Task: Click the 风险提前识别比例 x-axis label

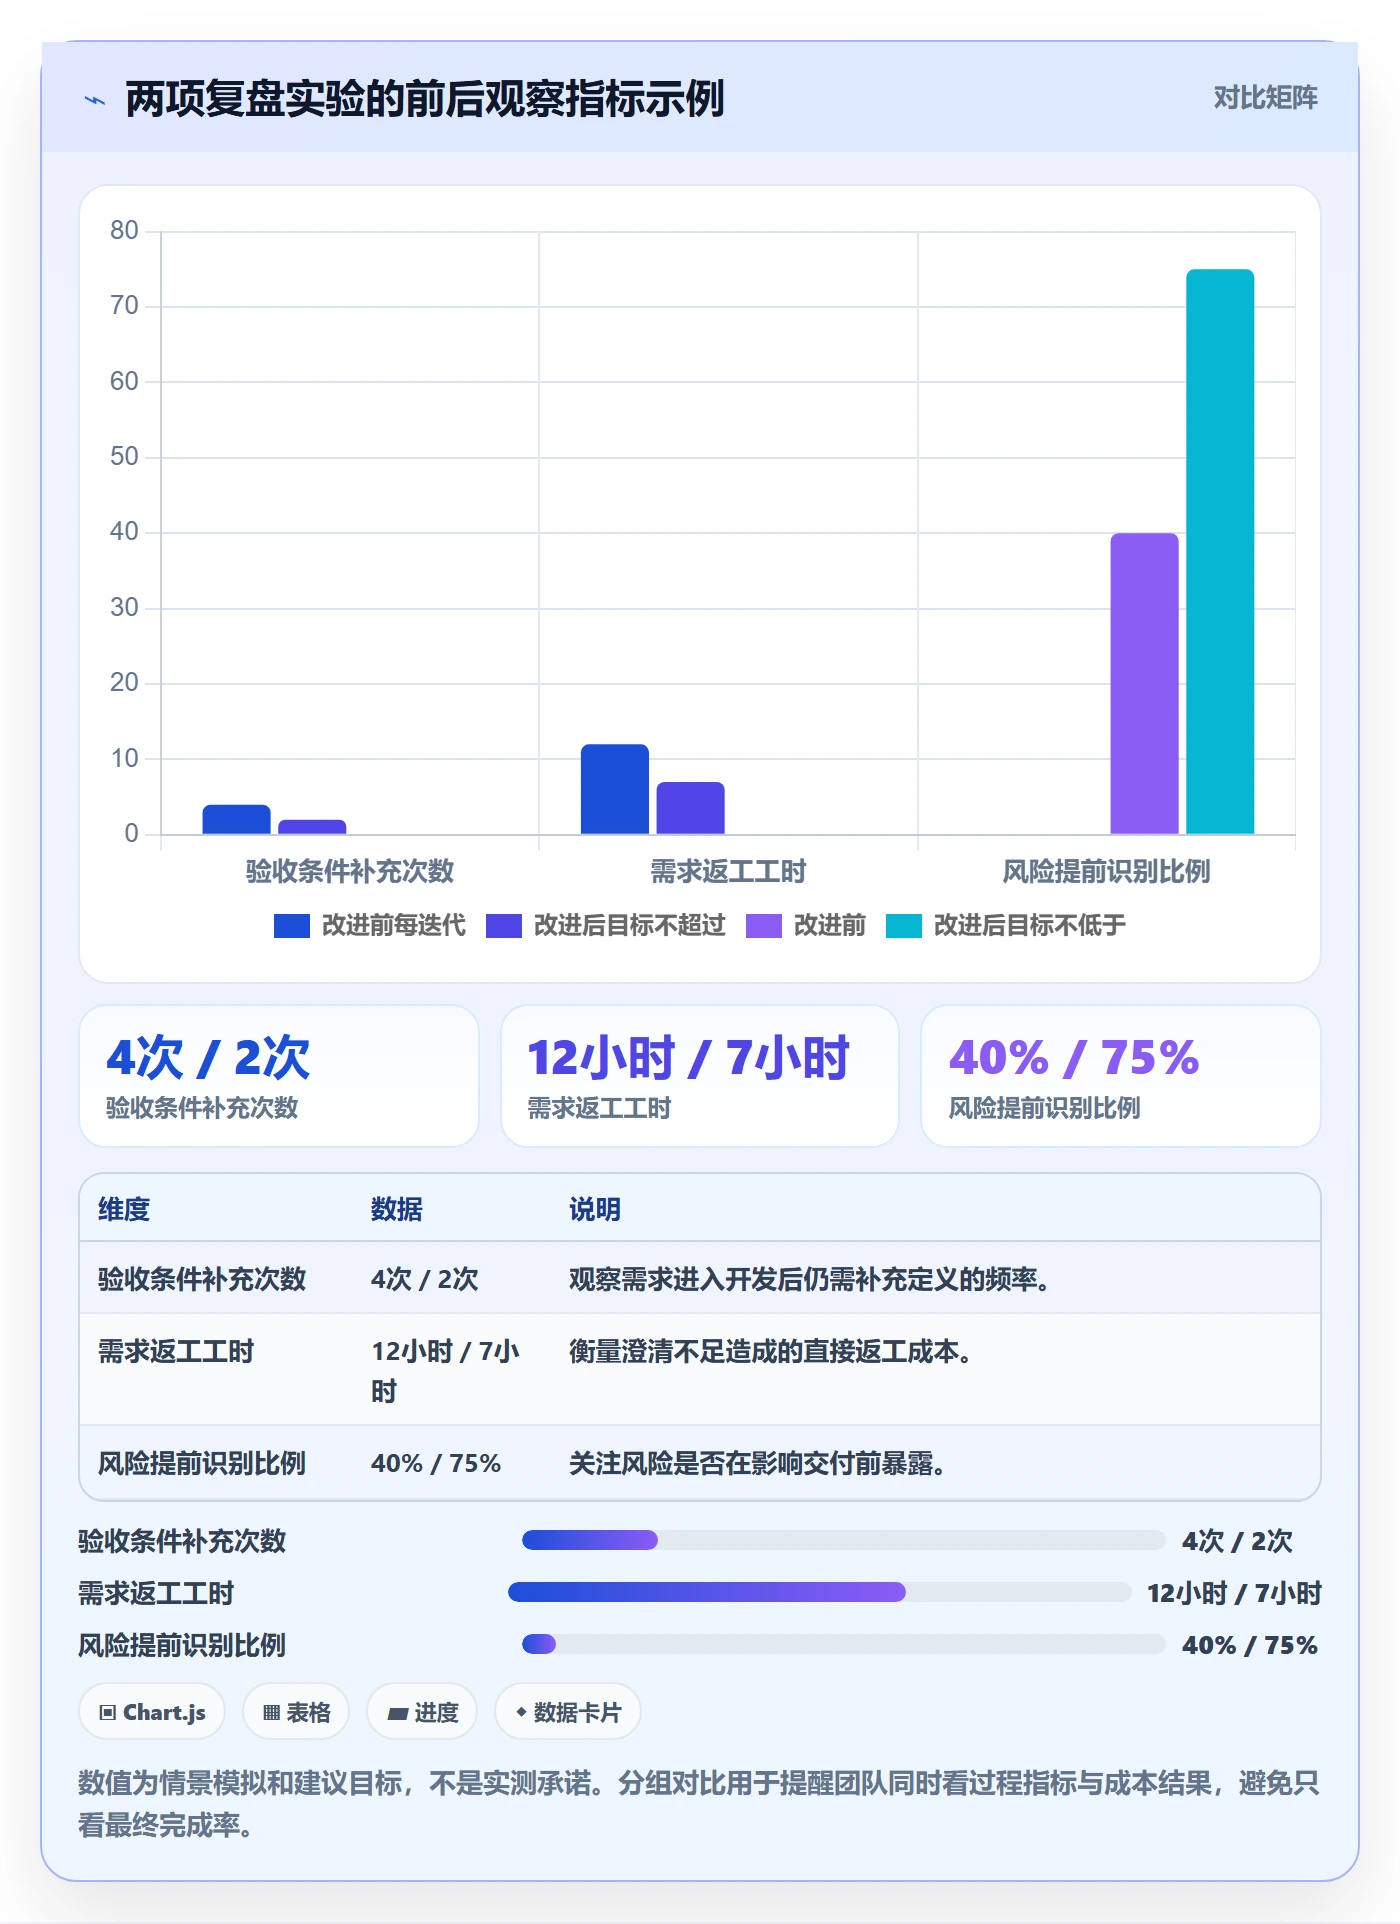Action: click(x=1106, y=871)
